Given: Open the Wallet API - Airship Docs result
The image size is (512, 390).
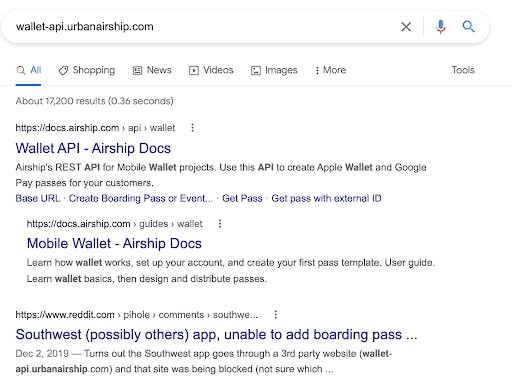Looking at the screenshot, I should tap(93, 148).
